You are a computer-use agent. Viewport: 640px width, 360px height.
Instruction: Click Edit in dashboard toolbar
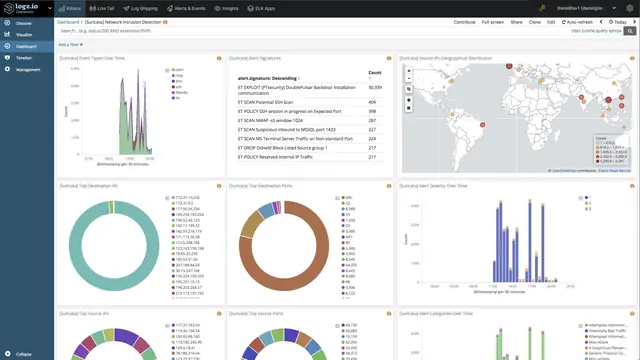551,22
